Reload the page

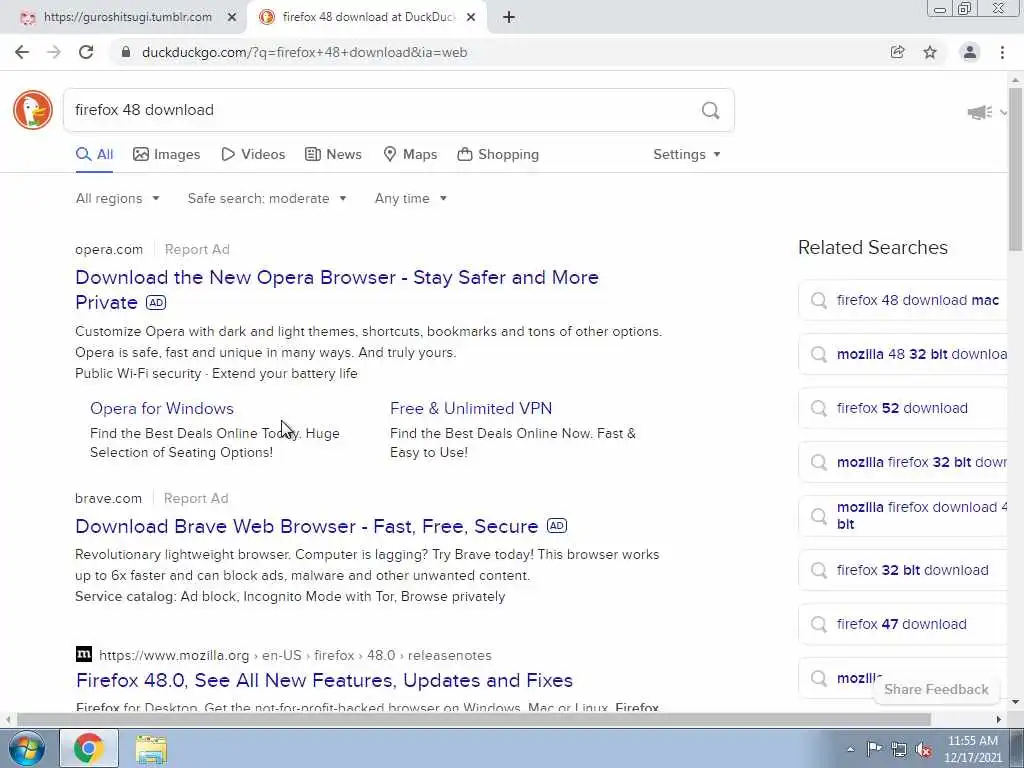(86, 52)
